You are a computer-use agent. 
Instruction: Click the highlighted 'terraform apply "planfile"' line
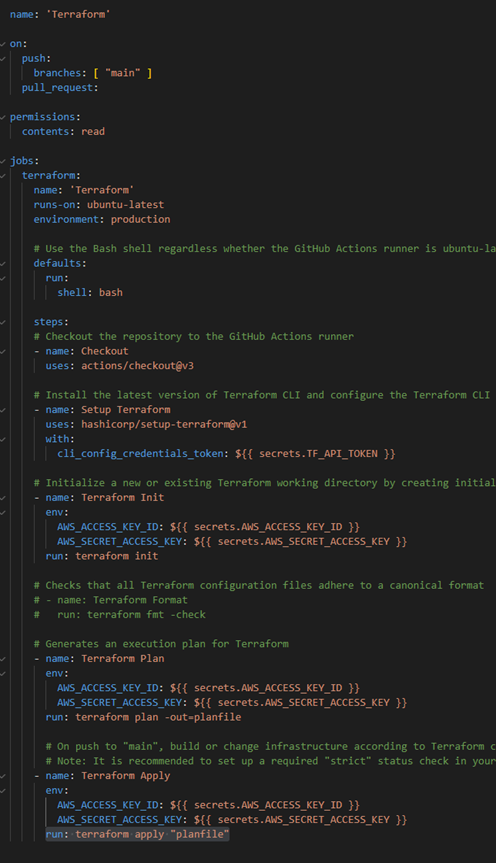[137, 834]
